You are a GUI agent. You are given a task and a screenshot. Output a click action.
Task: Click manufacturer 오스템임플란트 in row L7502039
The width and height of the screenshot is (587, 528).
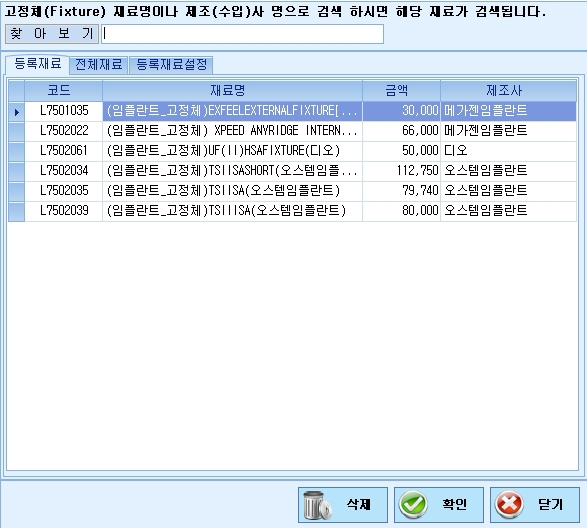point(508,211)
